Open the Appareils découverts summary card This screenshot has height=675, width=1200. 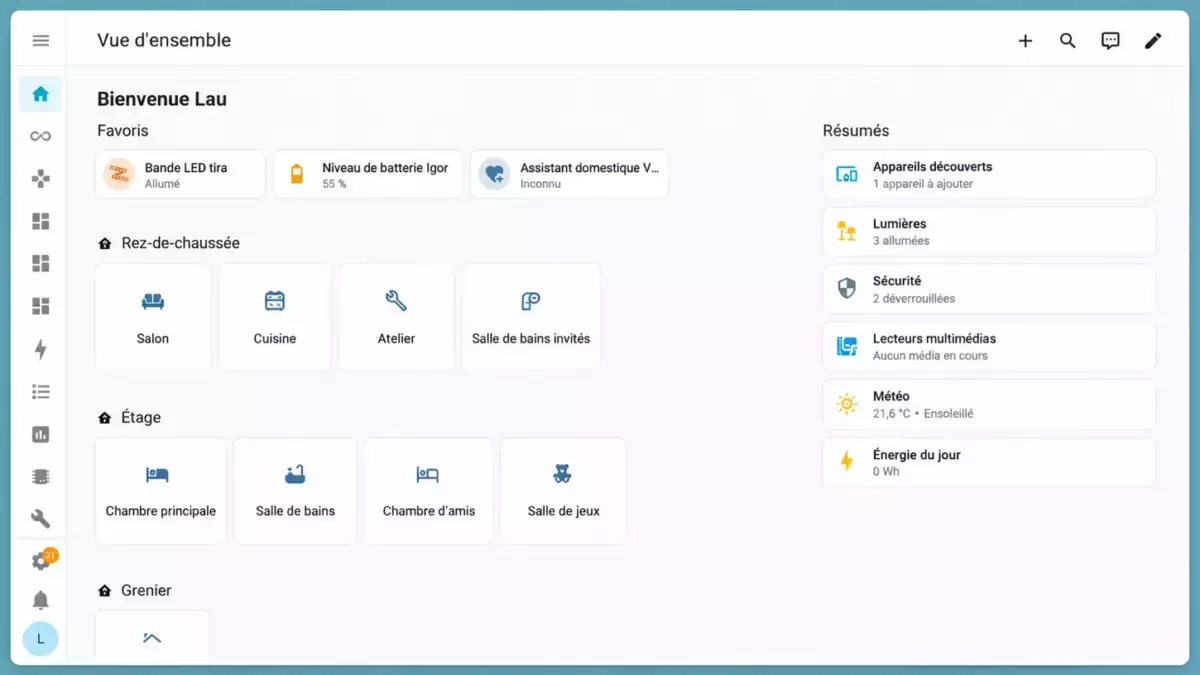[x=989, y=175]
